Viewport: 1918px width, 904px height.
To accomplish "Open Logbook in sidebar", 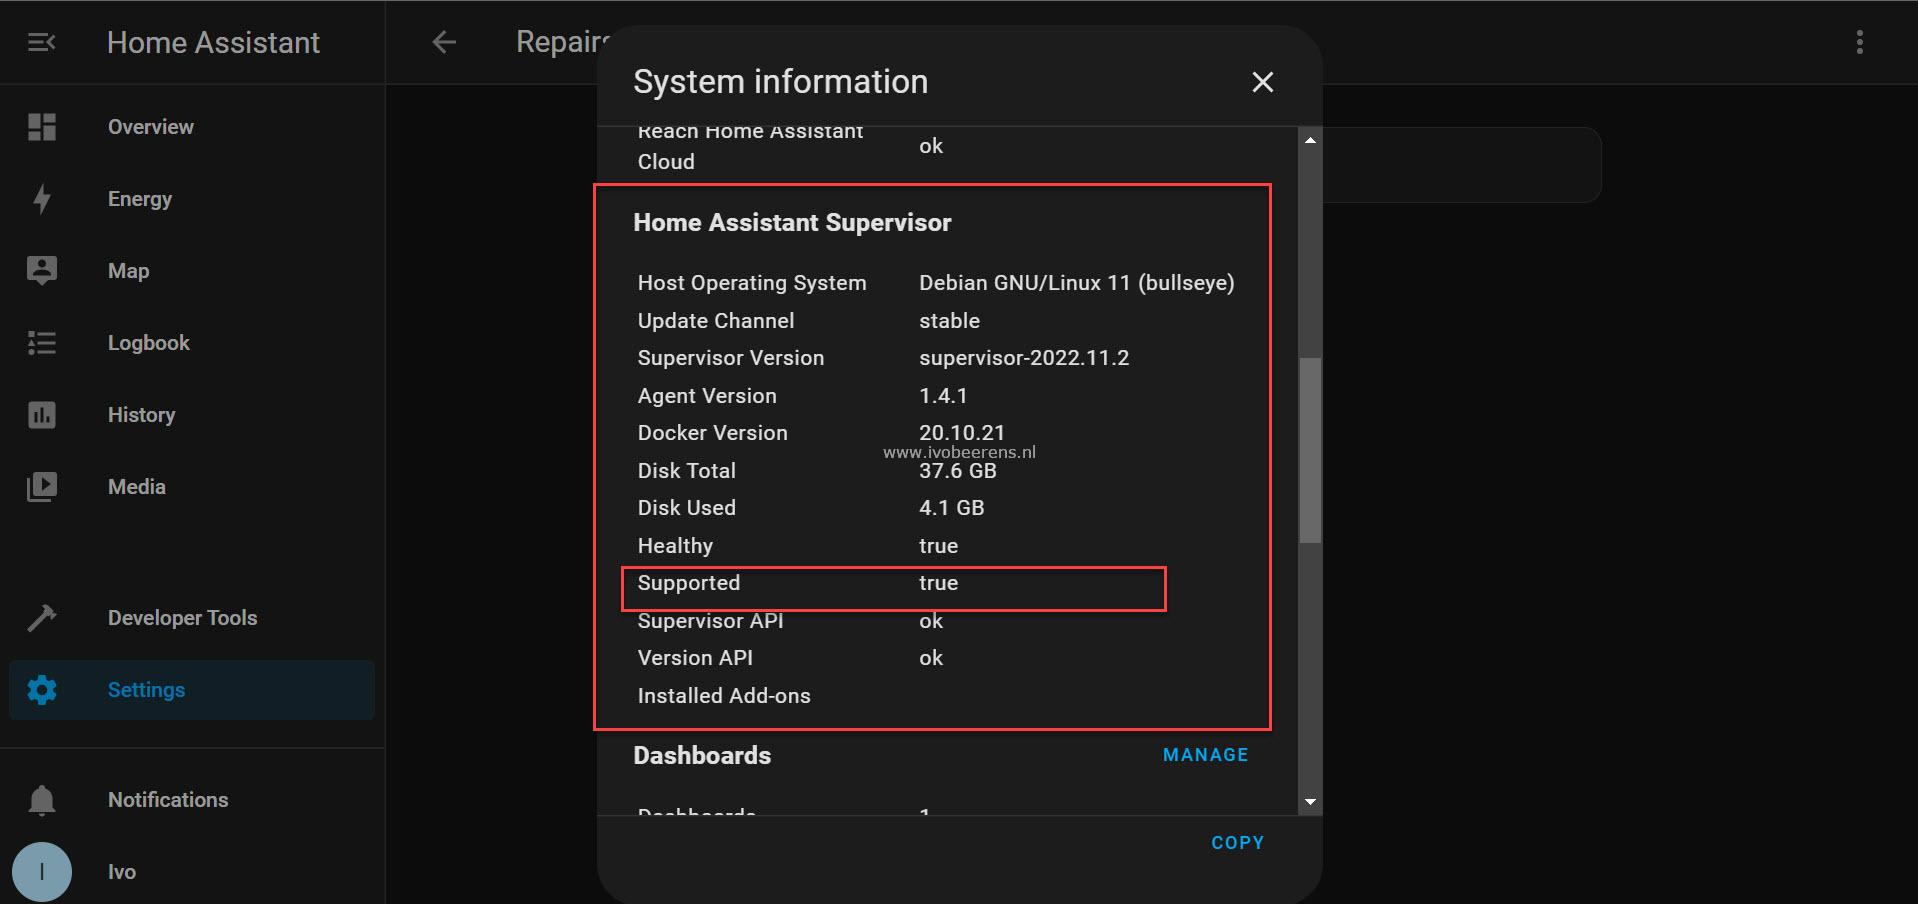I will pyautogui.click(x=192, y=343).
